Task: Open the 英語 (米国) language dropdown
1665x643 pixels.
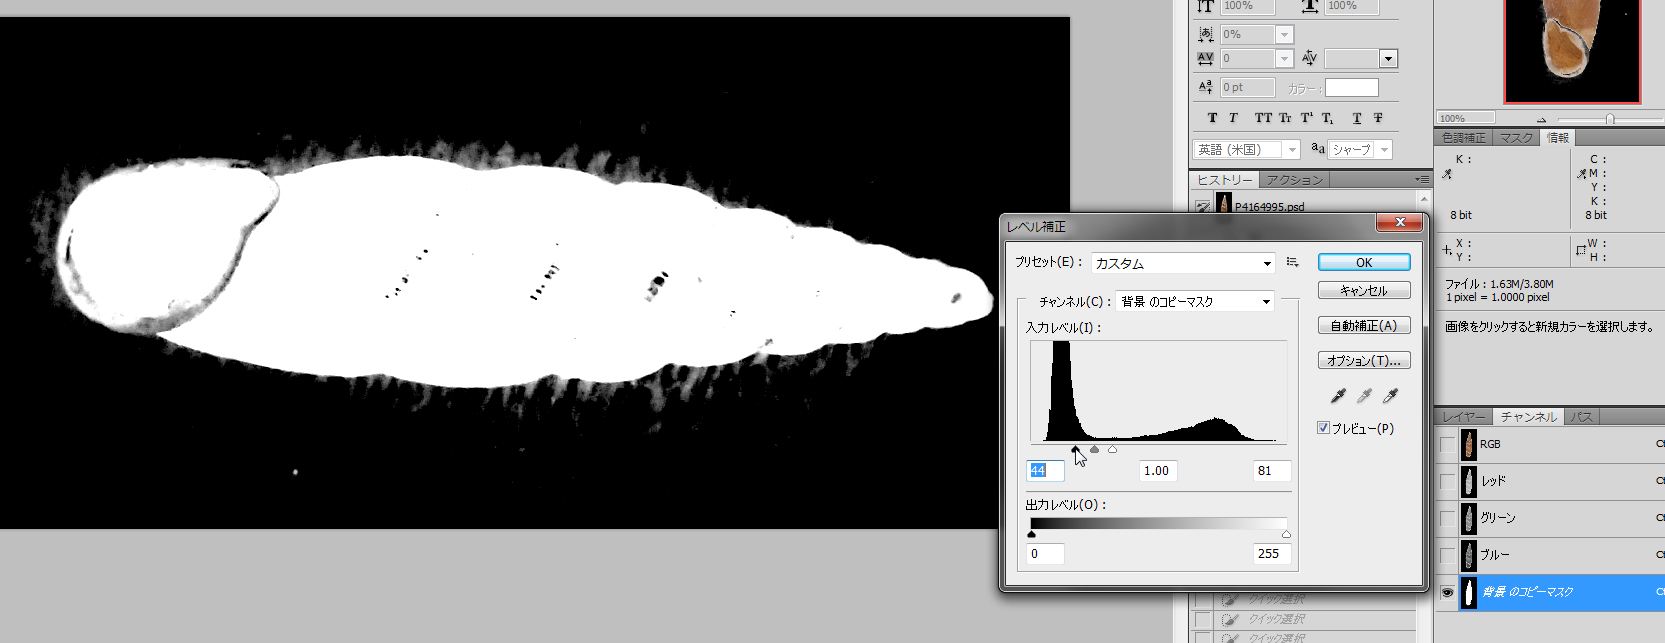Action: 1246,149
